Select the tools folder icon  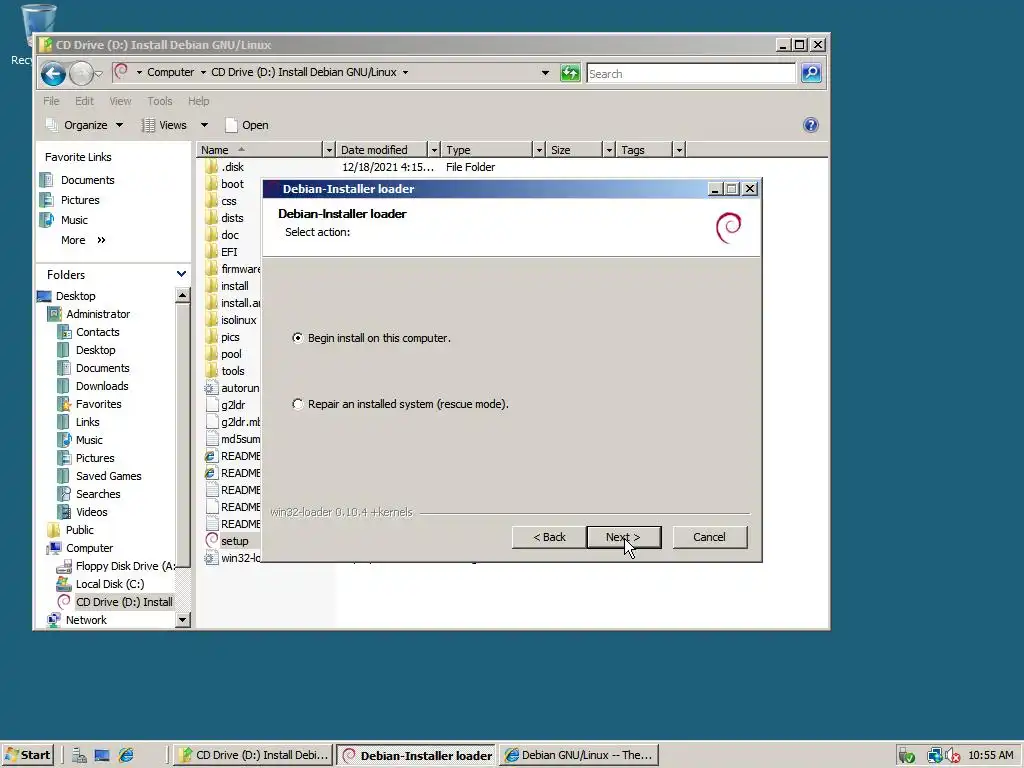pos(211,370)
